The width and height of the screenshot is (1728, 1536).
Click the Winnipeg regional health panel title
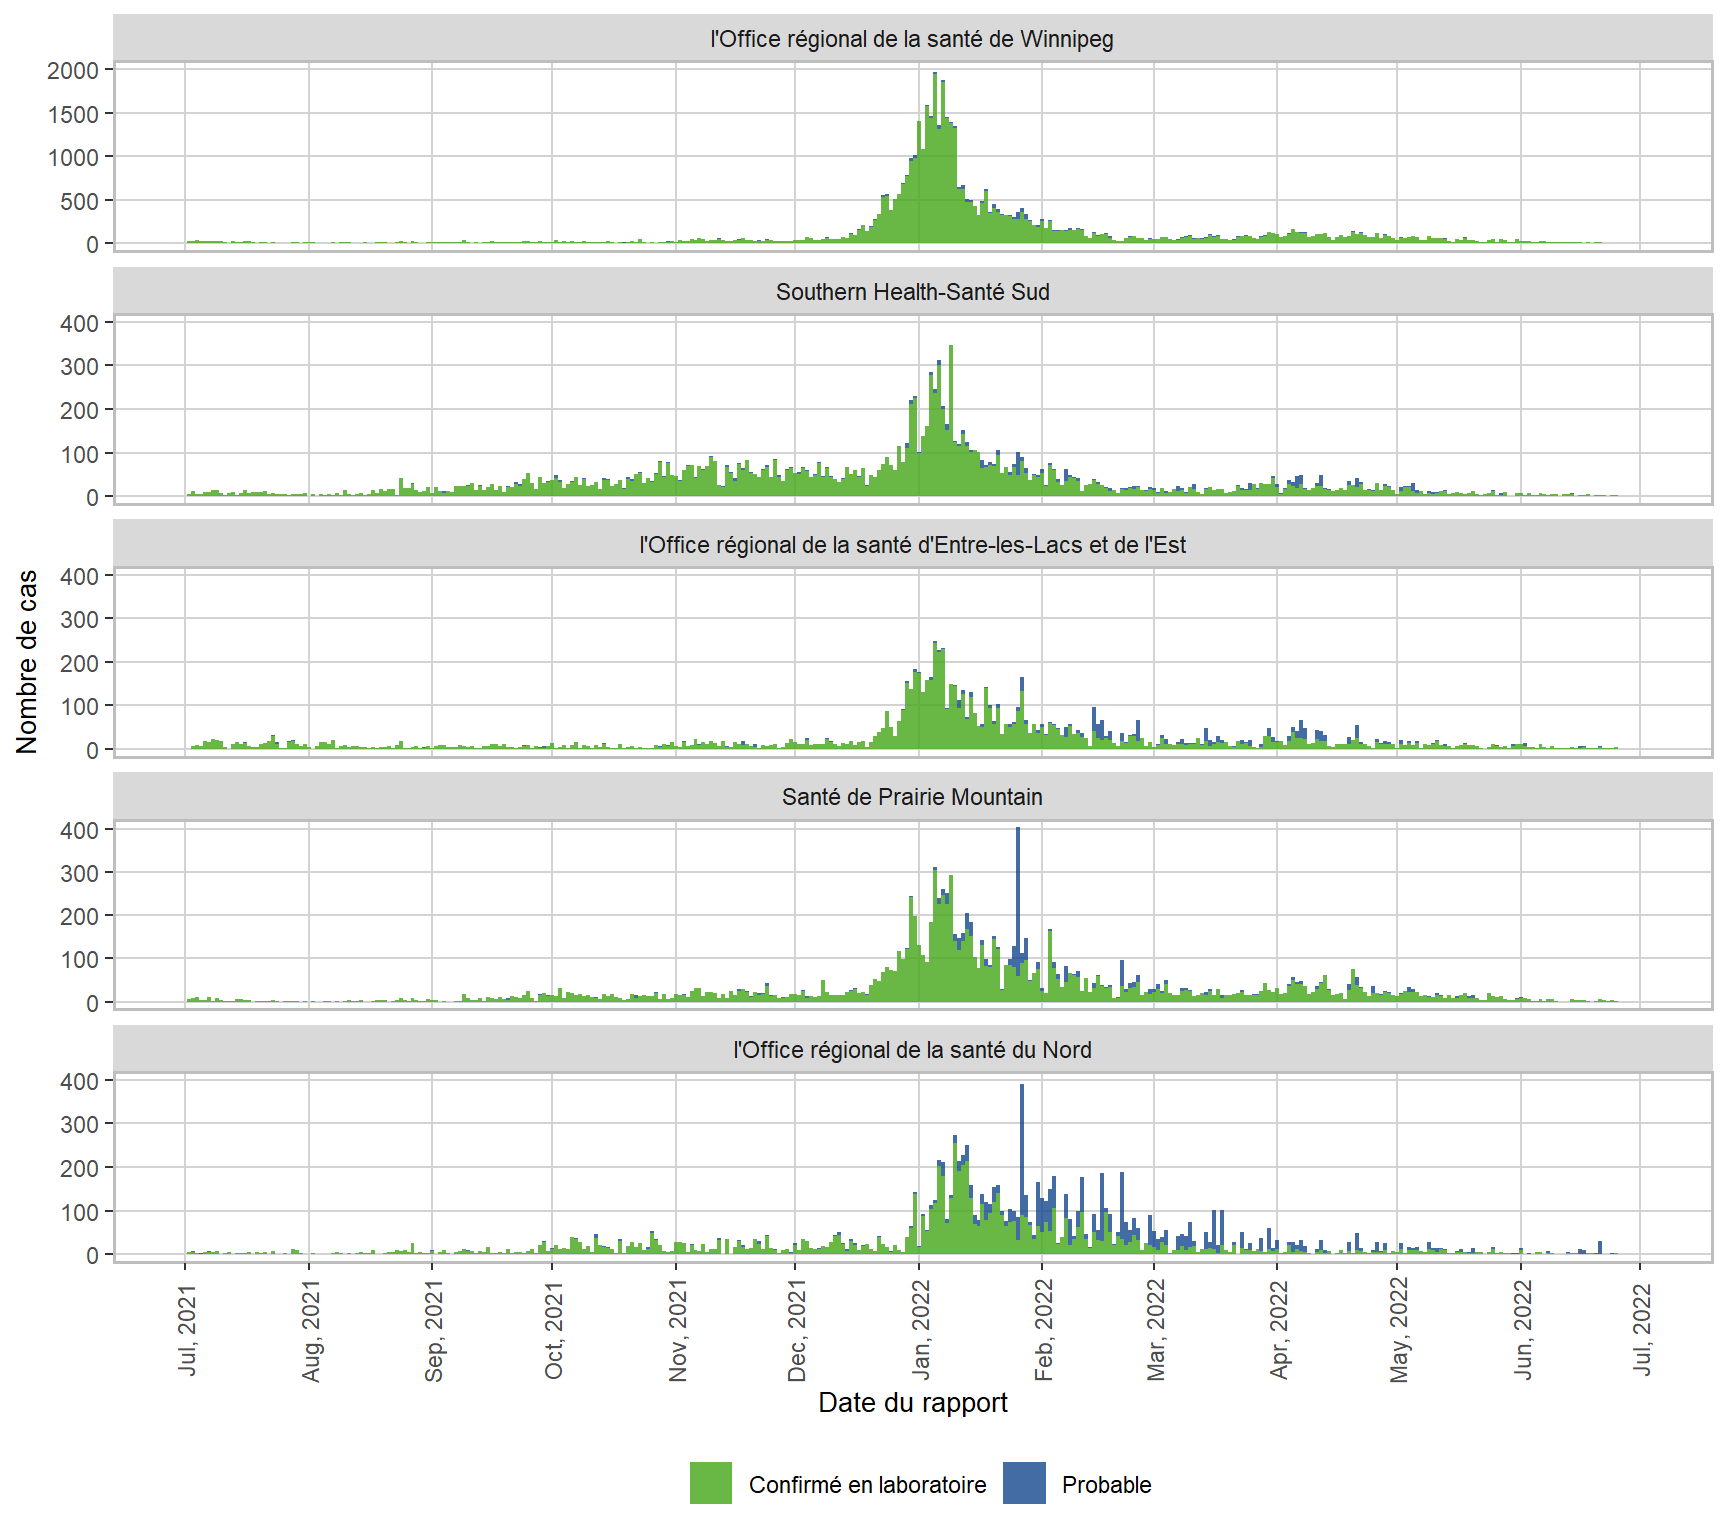point(912,39)
